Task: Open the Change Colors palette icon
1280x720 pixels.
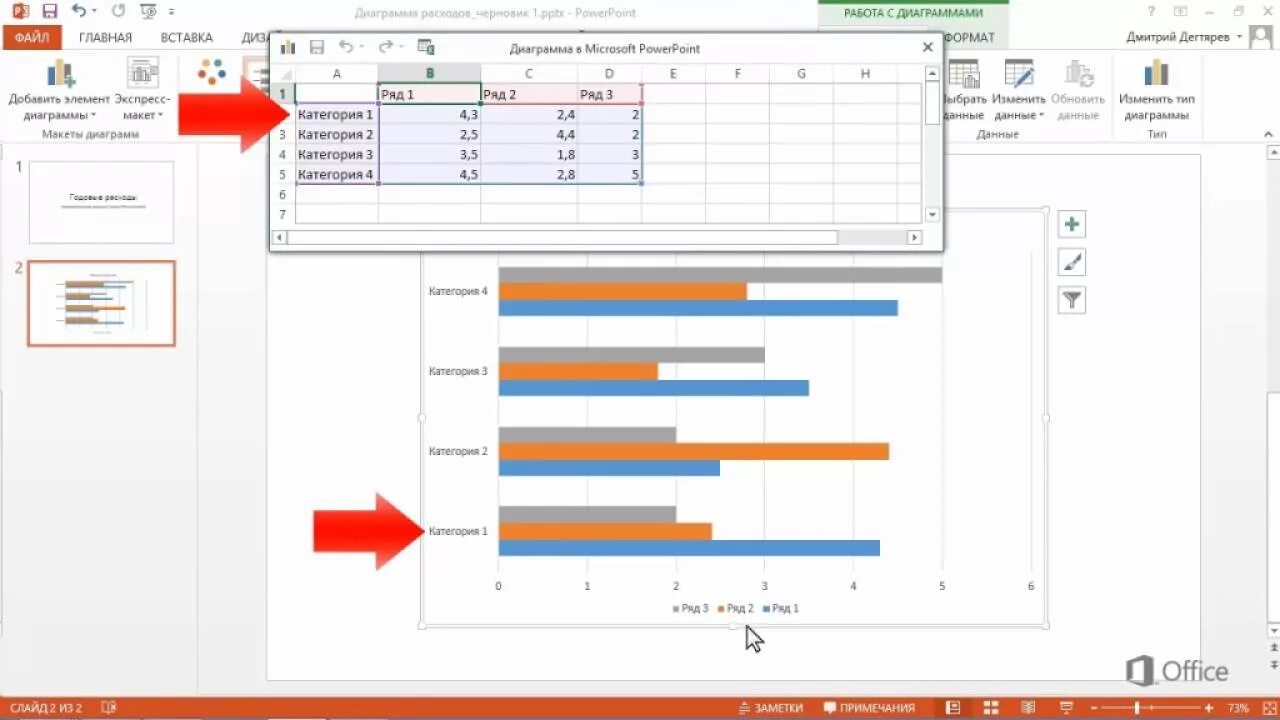Action: [212, 72]
